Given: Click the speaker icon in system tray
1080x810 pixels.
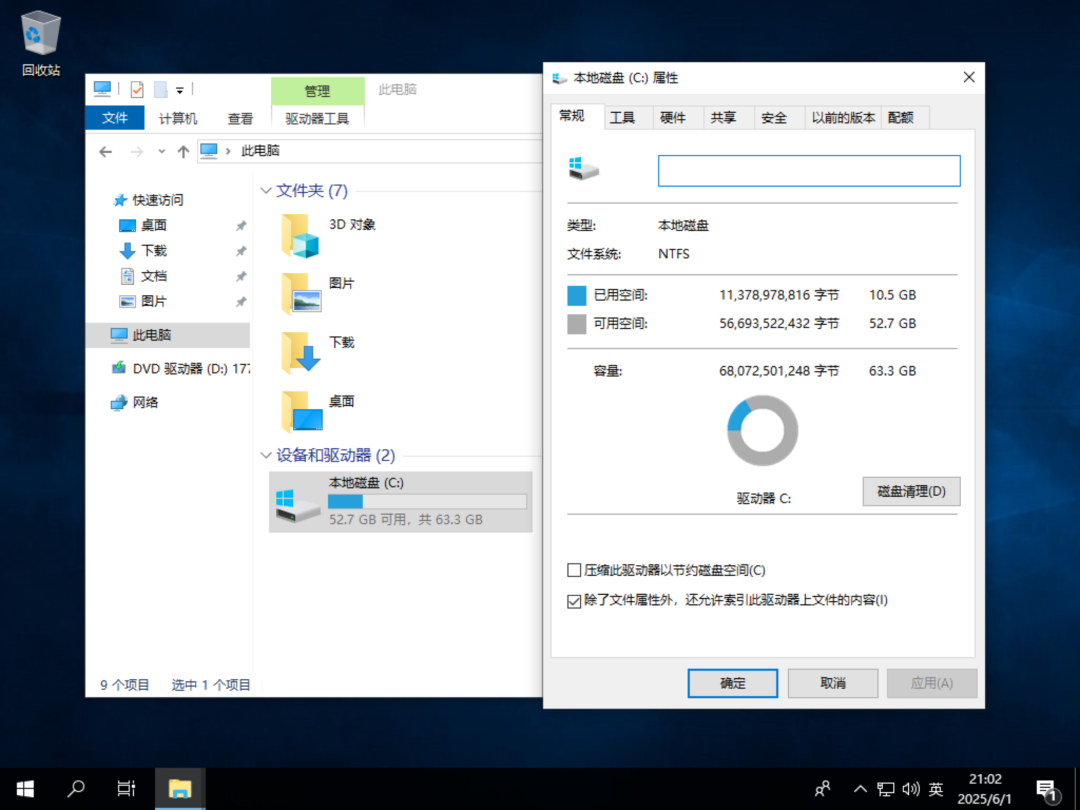Looking at the screenshot, I should click(911, 788).
